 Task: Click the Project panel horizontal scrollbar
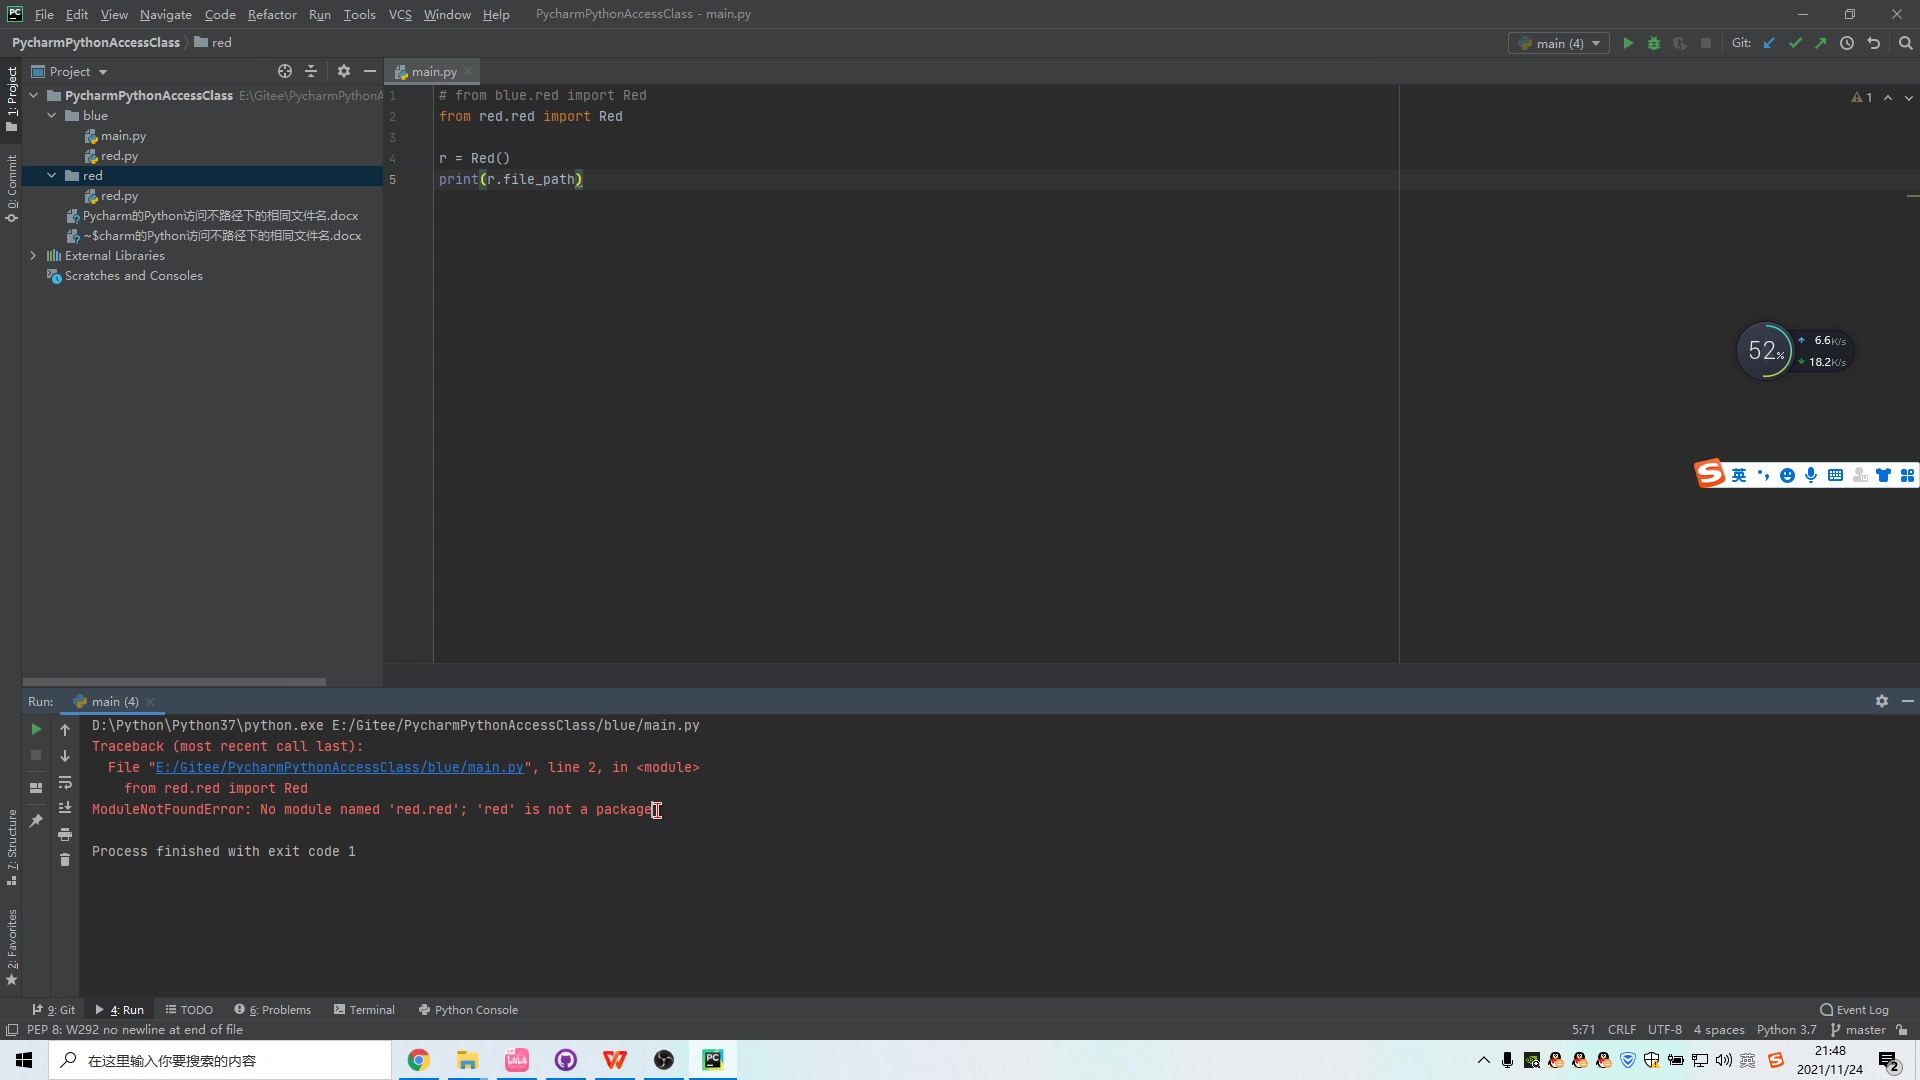(174, 682)
